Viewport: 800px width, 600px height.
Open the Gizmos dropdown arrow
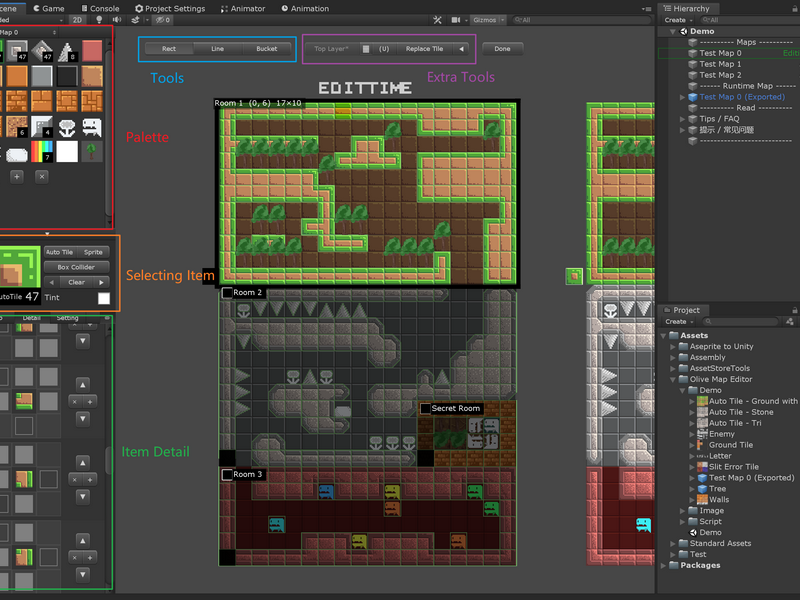point(503,20)
